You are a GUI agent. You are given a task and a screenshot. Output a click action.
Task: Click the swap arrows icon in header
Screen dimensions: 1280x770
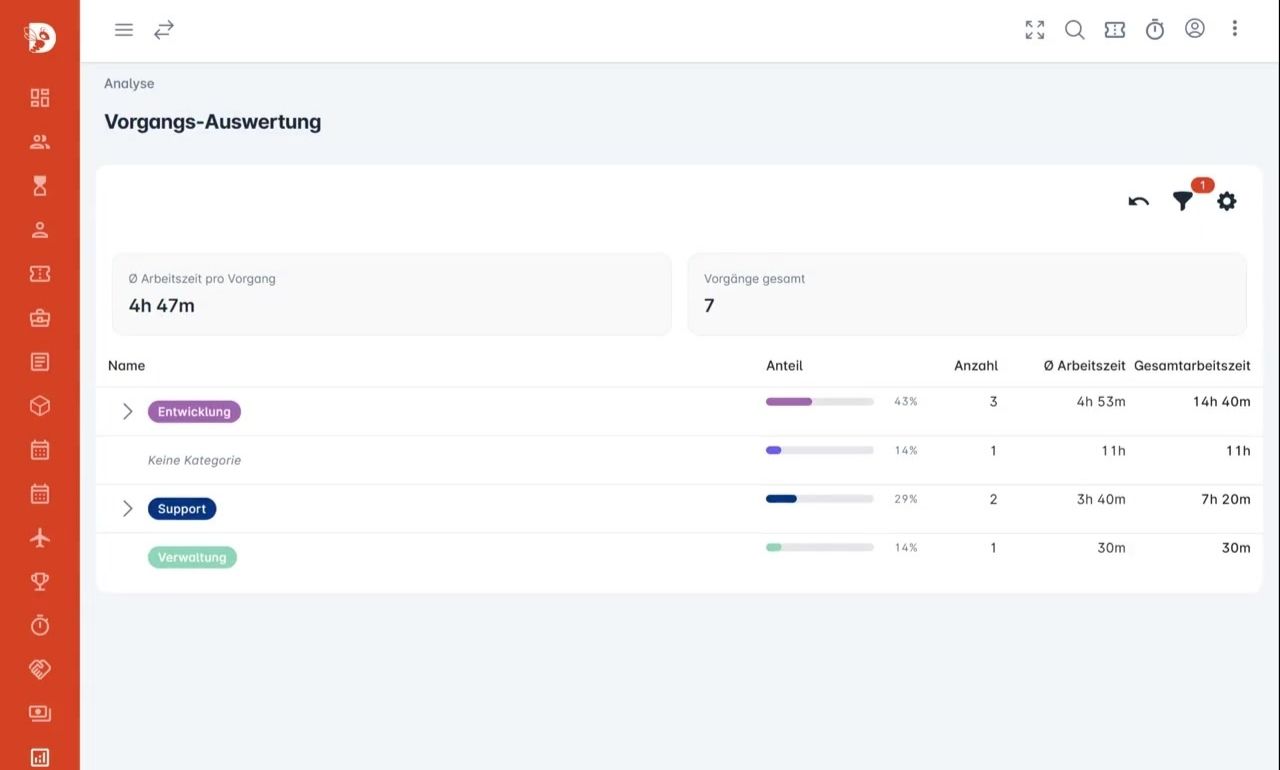click(164, 30)
